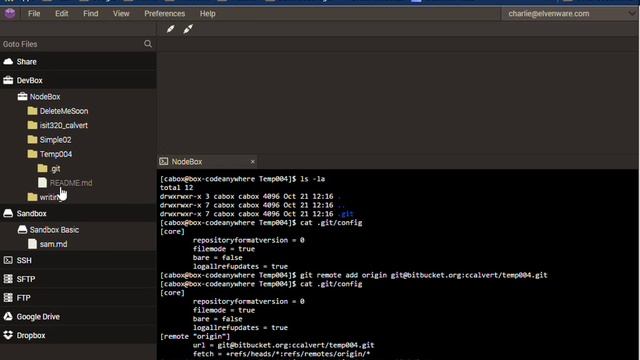Close the NodeBox terminal tab
This screenshot has width=640, height=360.
click(x=253, y=162)
